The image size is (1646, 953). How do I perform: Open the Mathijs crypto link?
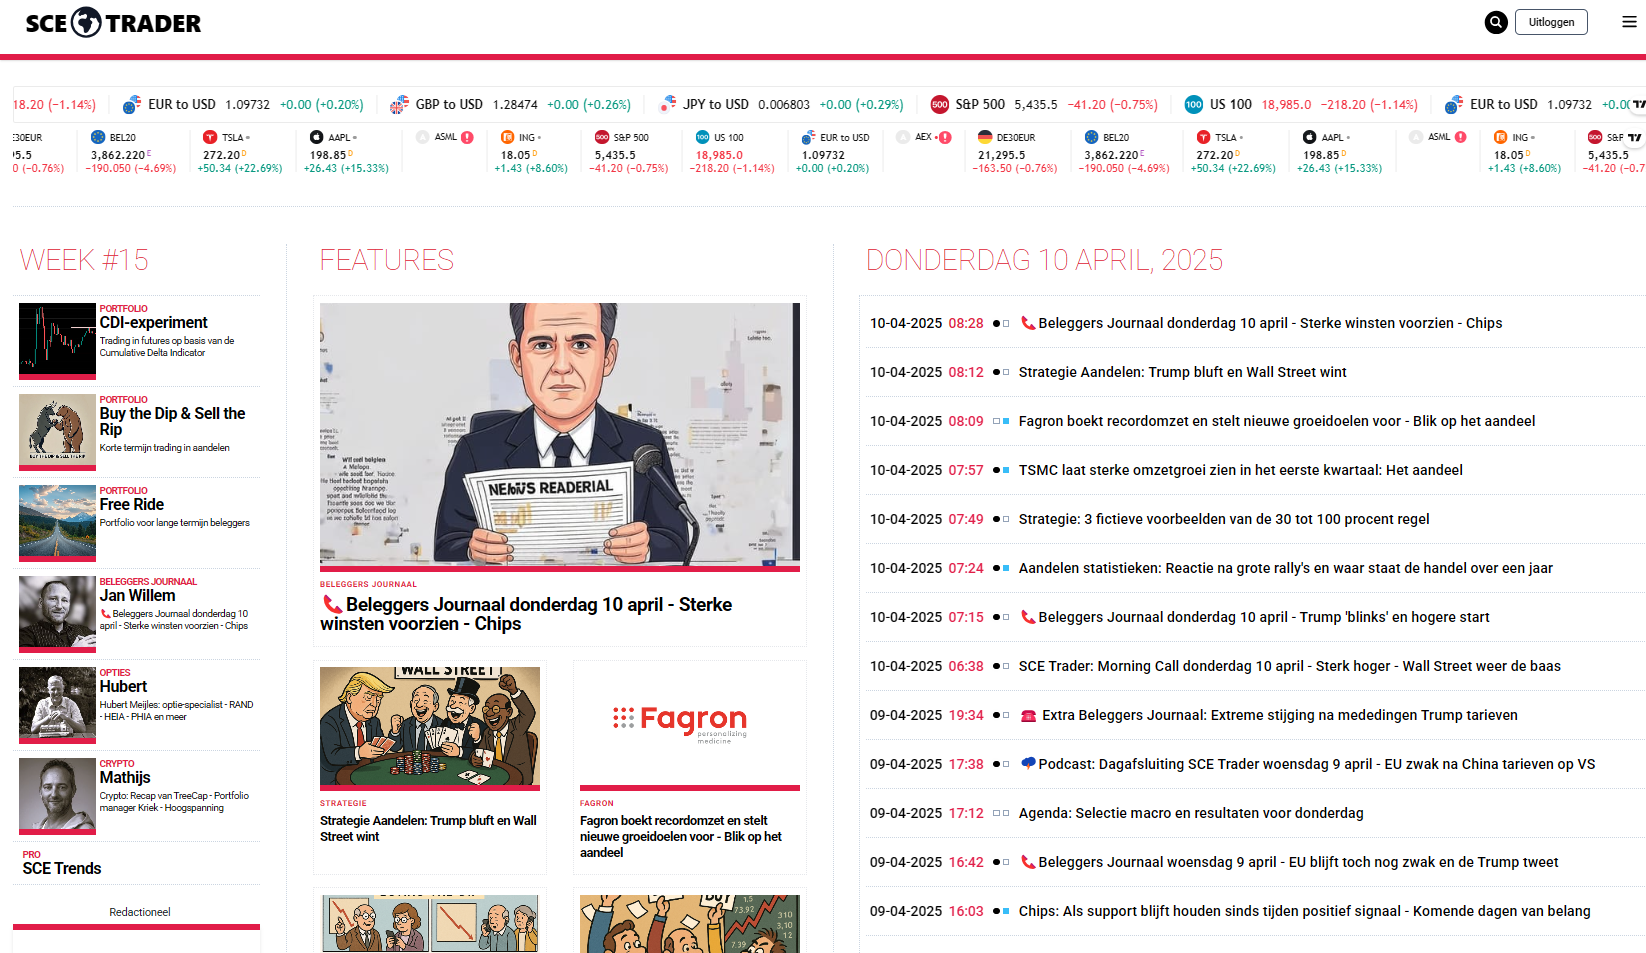point(125,777)
